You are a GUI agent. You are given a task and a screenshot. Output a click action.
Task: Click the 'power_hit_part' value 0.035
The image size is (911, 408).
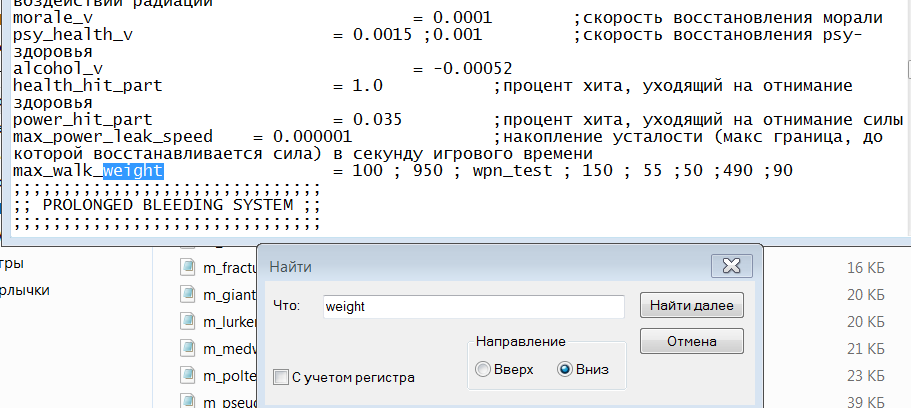point(377,120)
